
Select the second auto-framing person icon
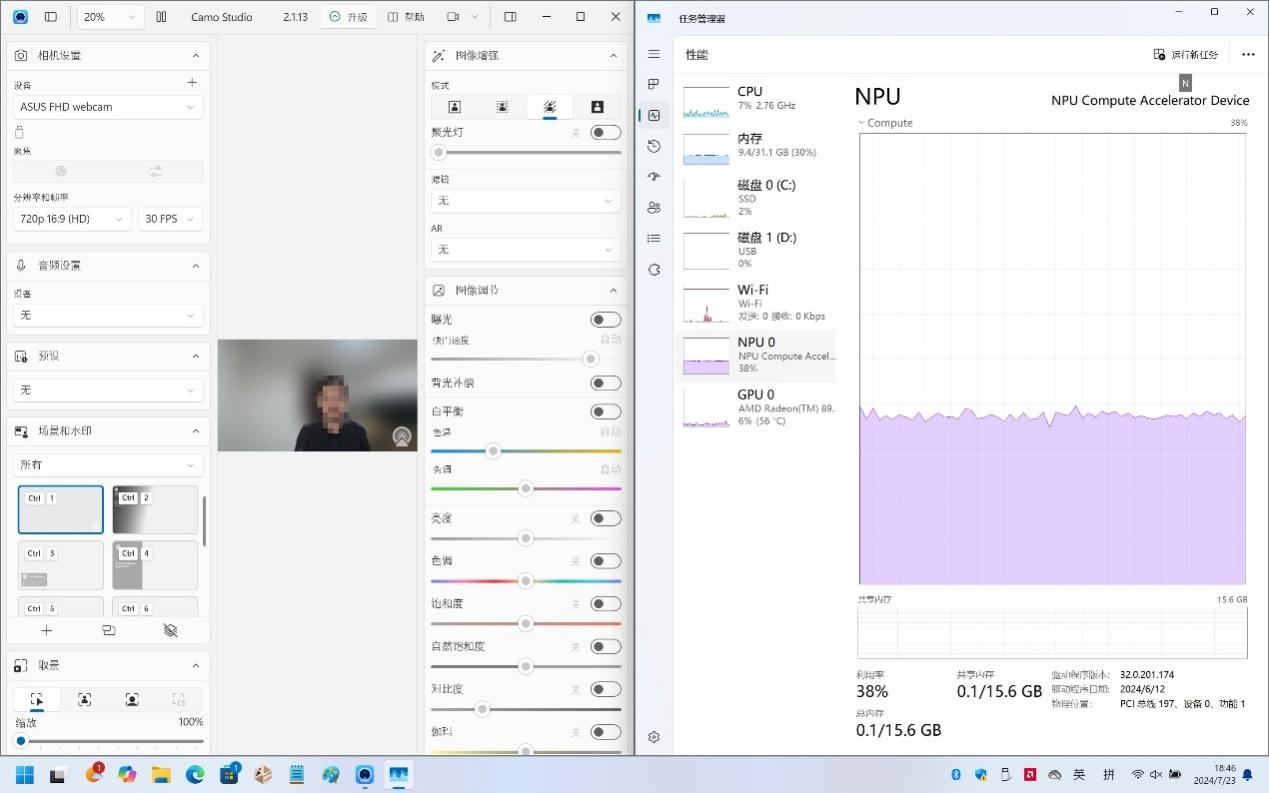(x=84, y=700)
